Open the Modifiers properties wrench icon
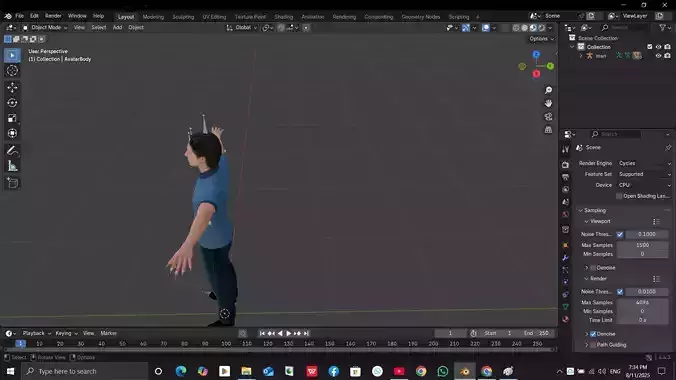 565,258
